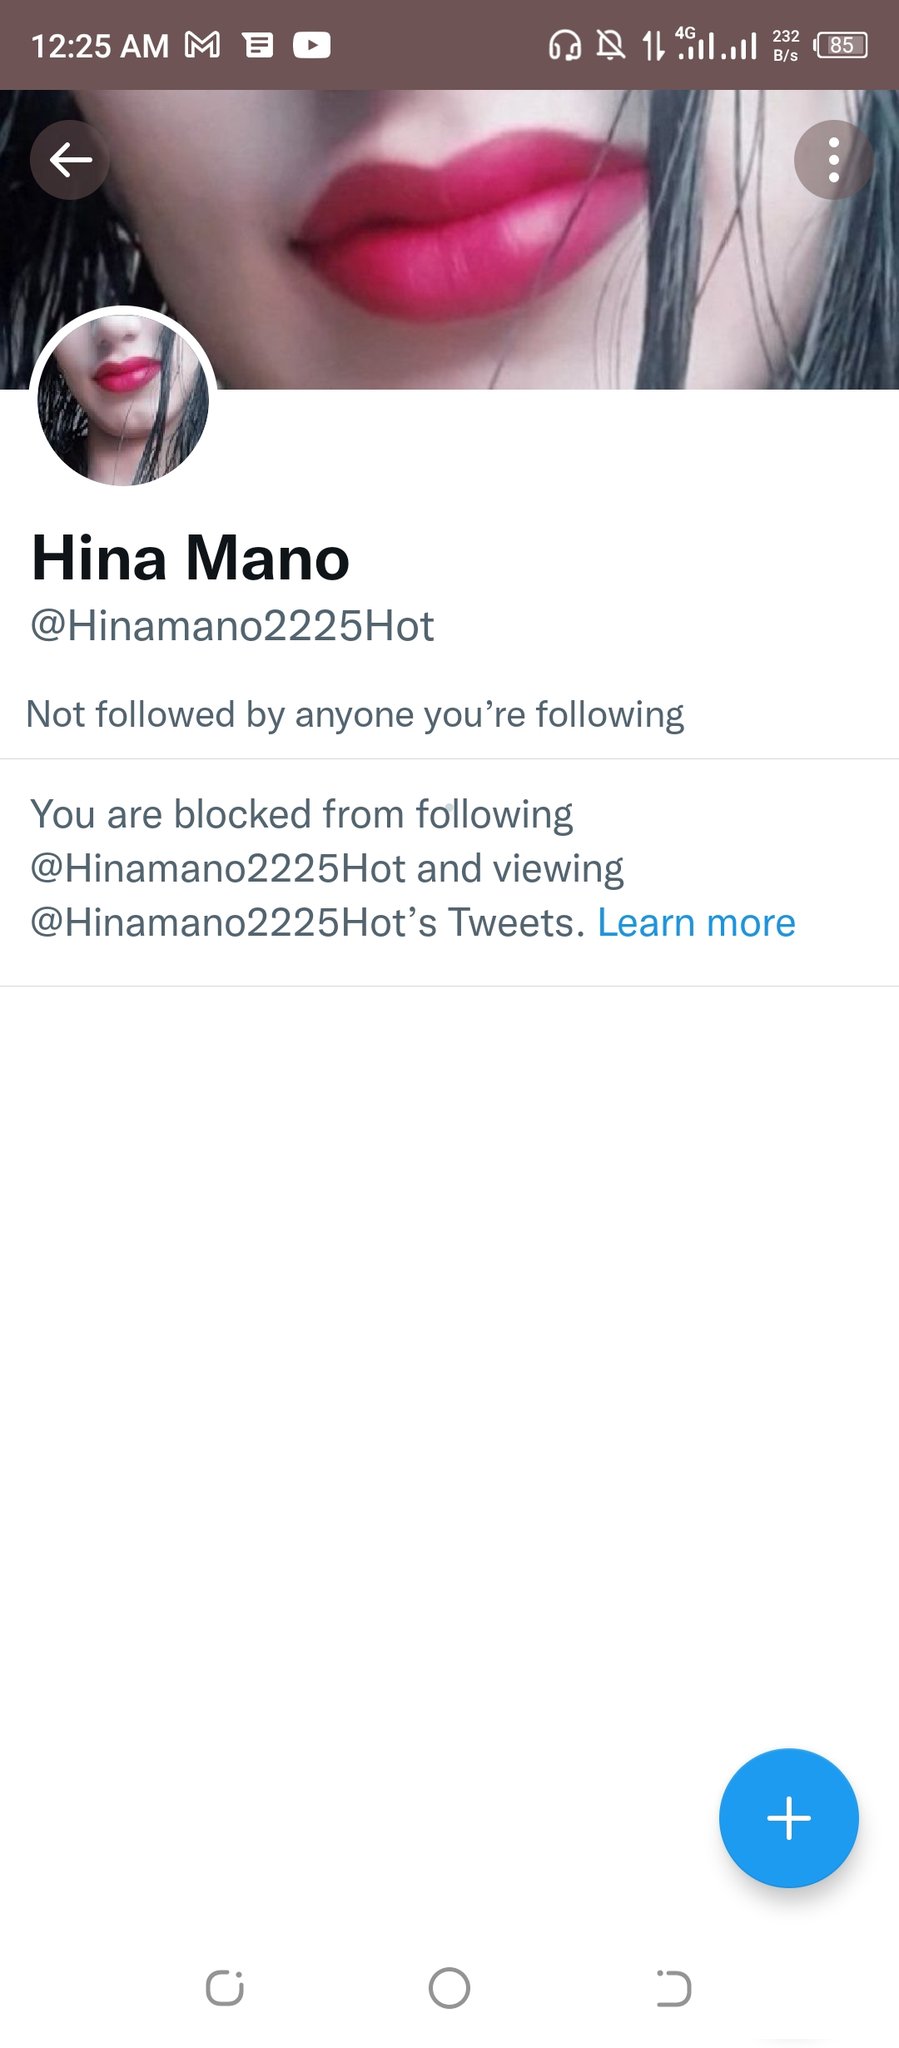Open the Learn more link
The width and height of the screenshot is (899, 2048).
pos(696,922)
